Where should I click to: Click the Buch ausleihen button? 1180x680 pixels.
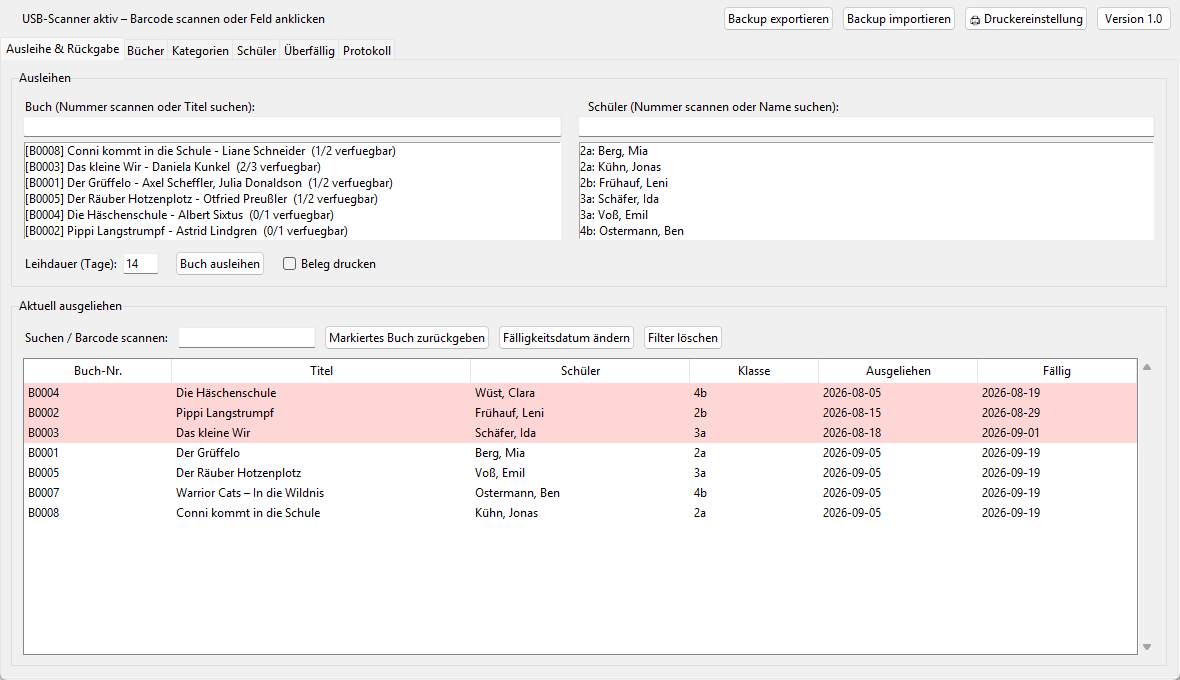[x=220, y=264]
